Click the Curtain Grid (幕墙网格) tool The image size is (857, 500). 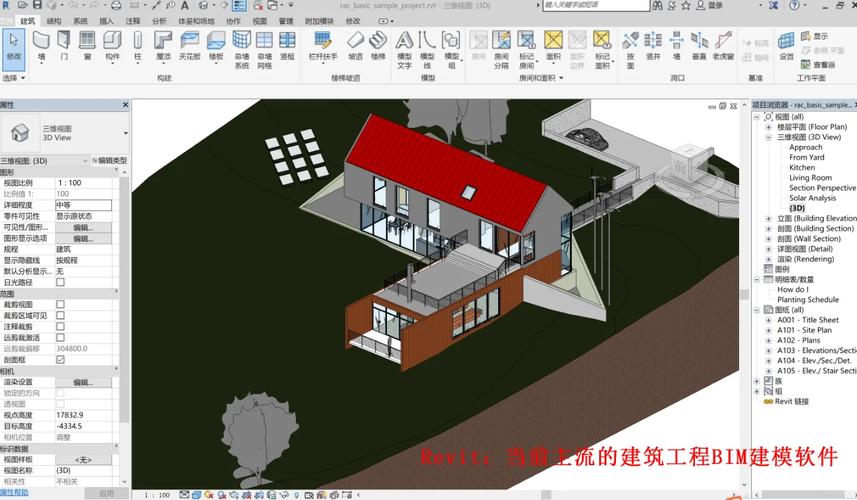[265, 50]
